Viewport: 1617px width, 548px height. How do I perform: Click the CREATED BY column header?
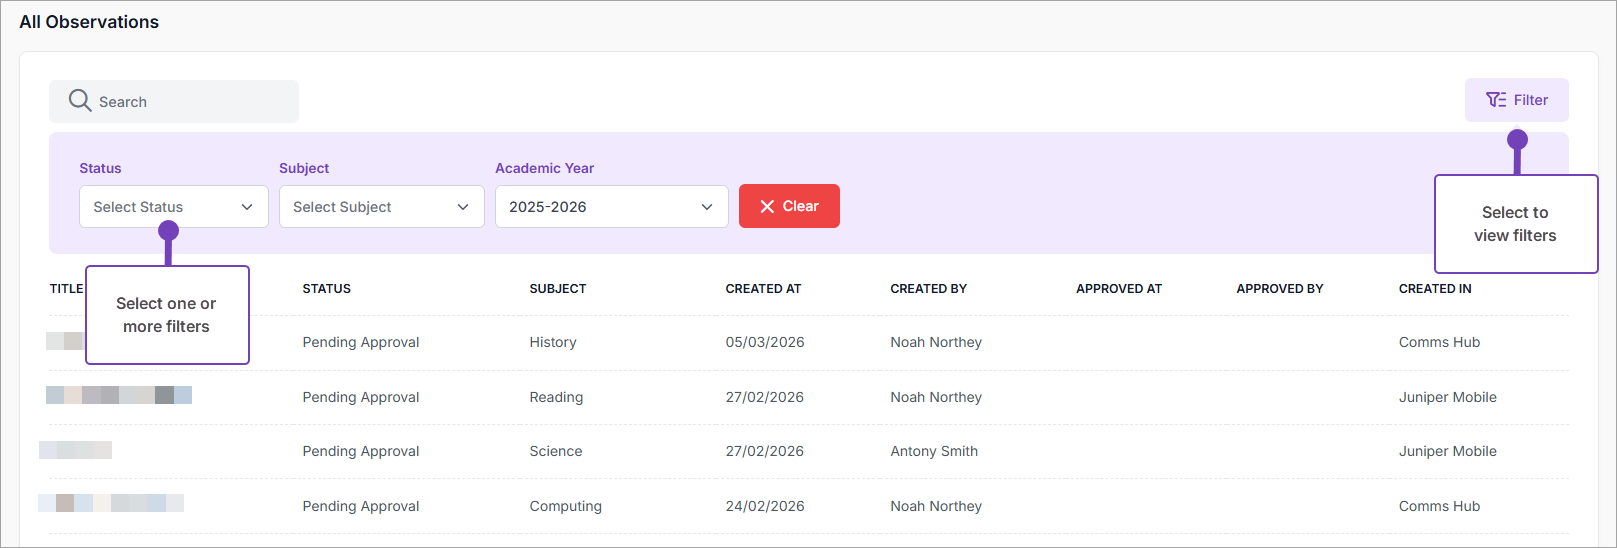[928, 289]
